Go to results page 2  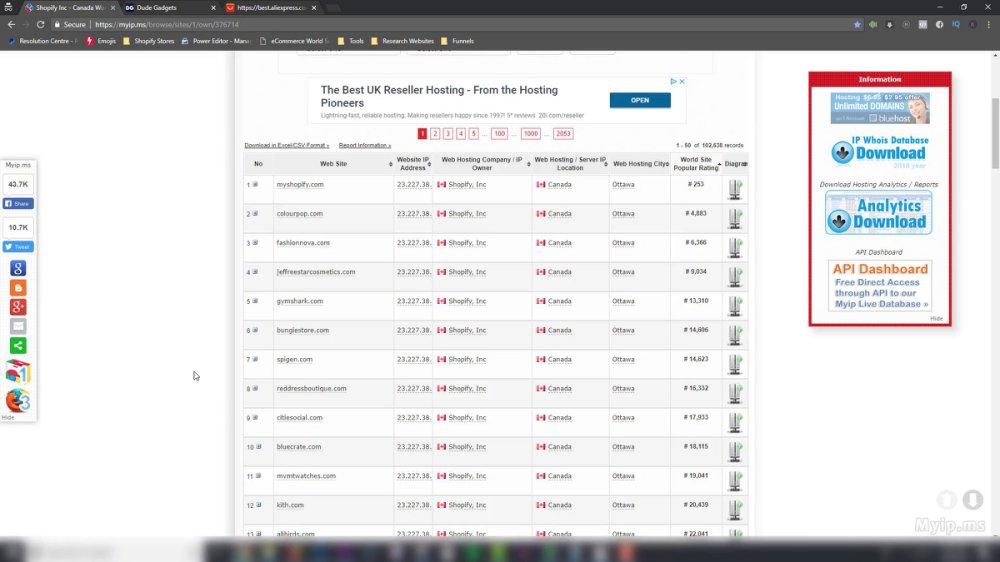435,133
